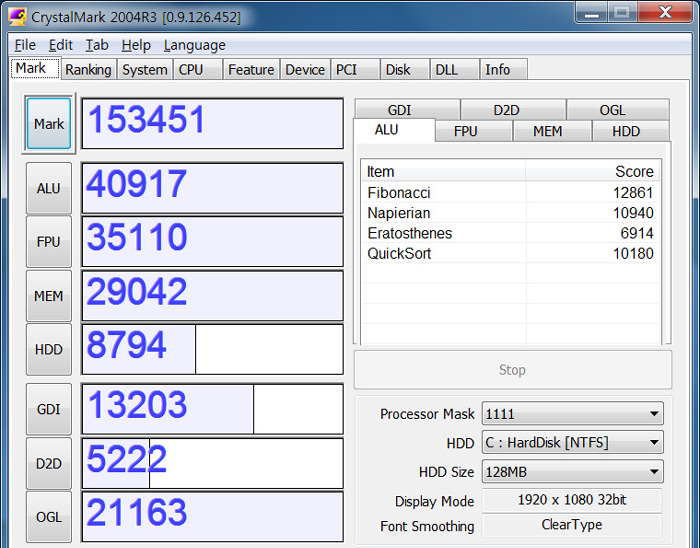Open the Help menu

pos(136,45)
